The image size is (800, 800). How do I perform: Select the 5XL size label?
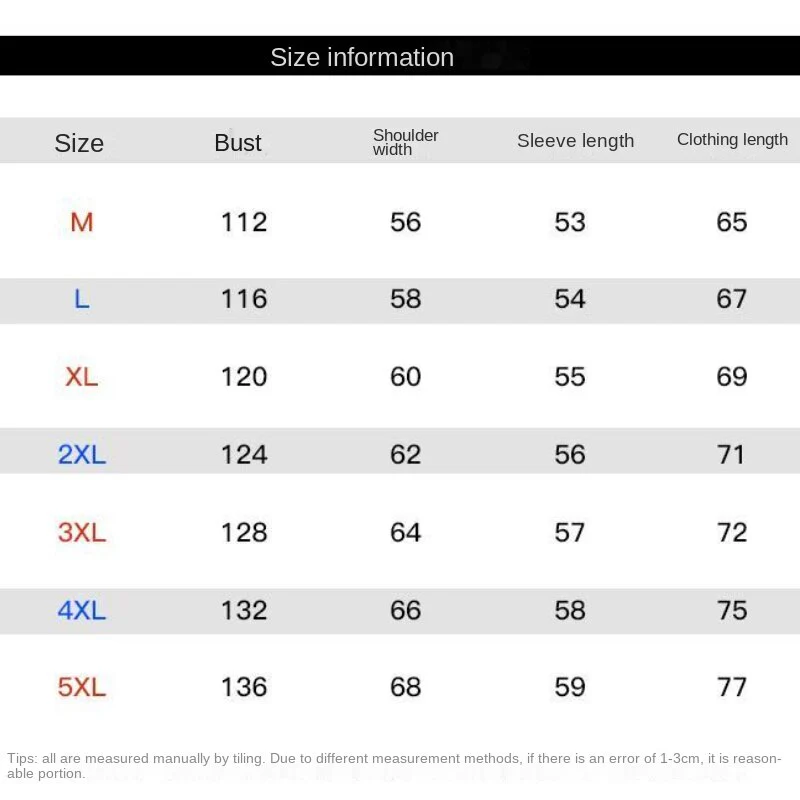pyautogui.click(x=82, y=687)
